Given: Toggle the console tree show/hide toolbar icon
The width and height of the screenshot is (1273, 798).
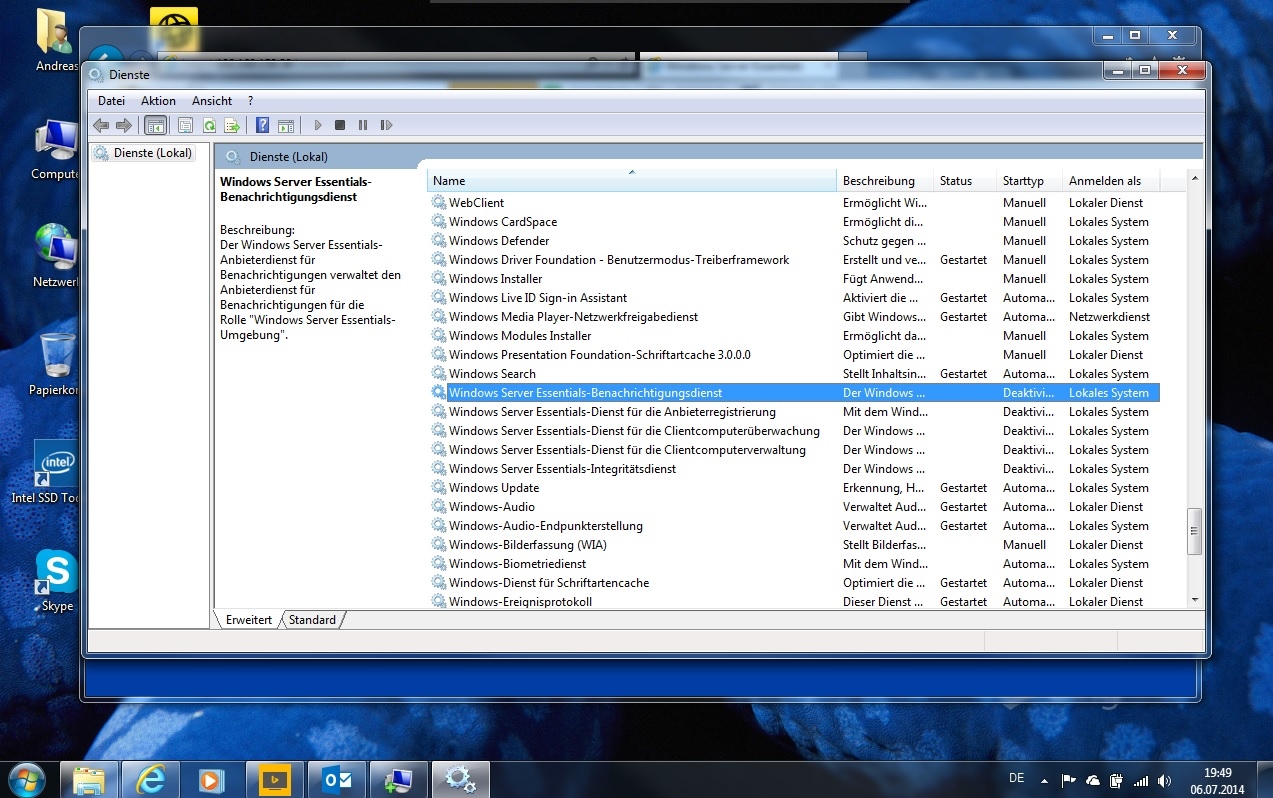Looking at the screenshot, I should tap(155, 125).
